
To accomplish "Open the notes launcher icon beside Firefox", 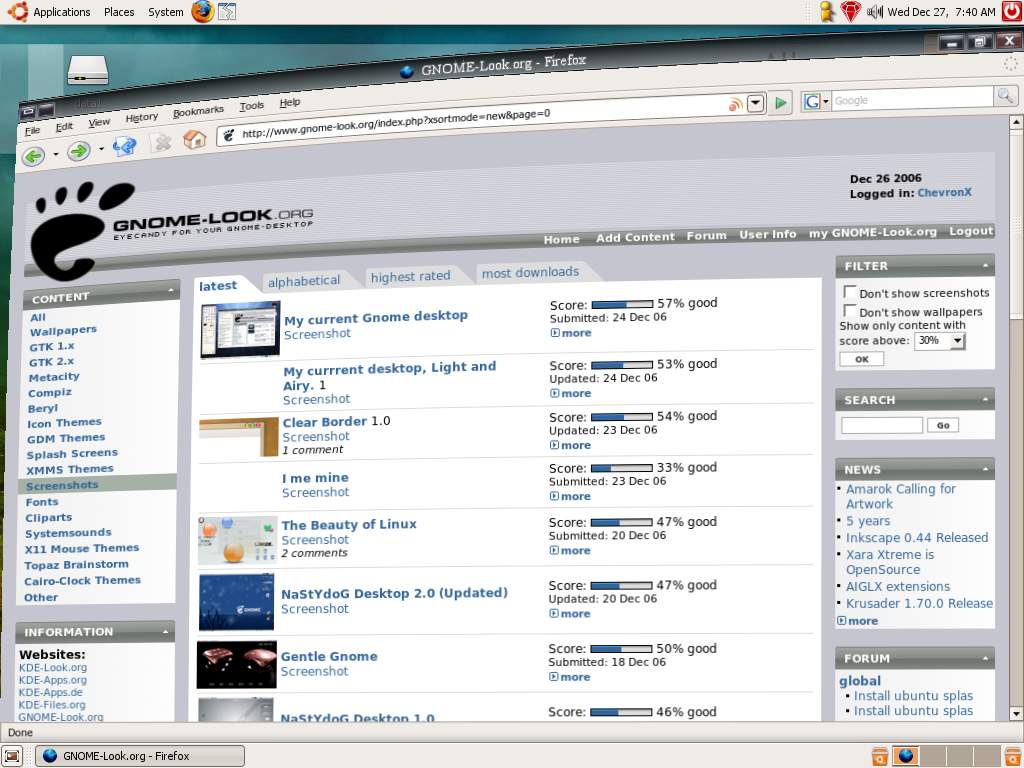I will [227, 12].
